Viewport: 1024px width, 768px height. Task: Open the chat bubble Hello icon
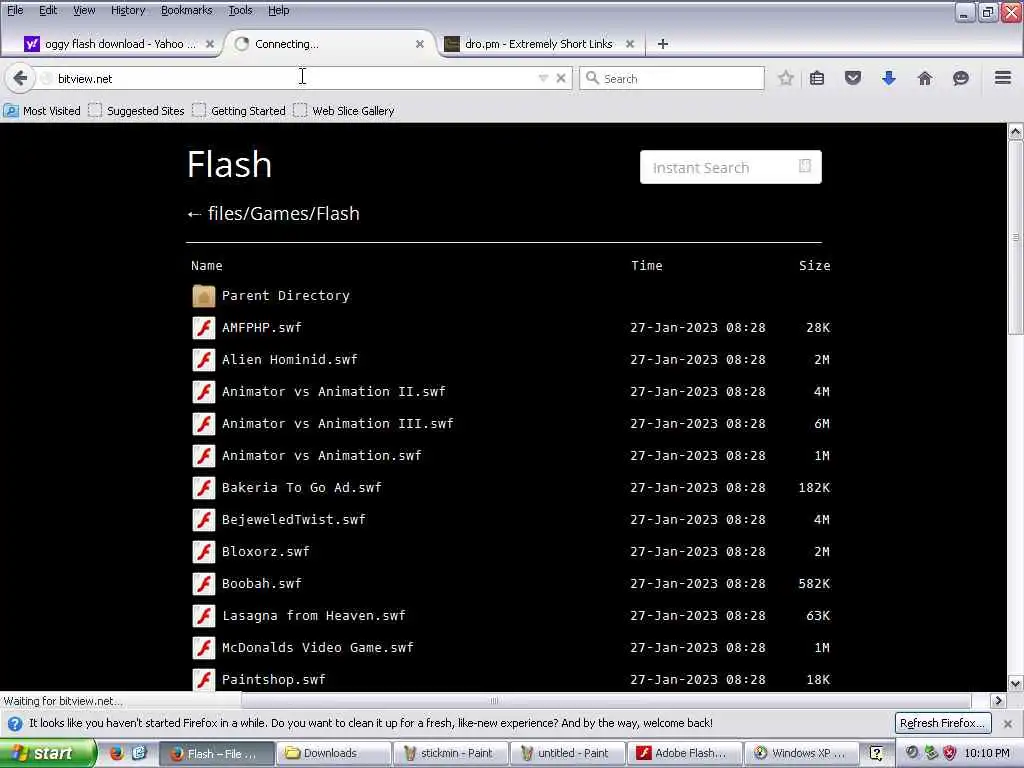click(961, 78)
